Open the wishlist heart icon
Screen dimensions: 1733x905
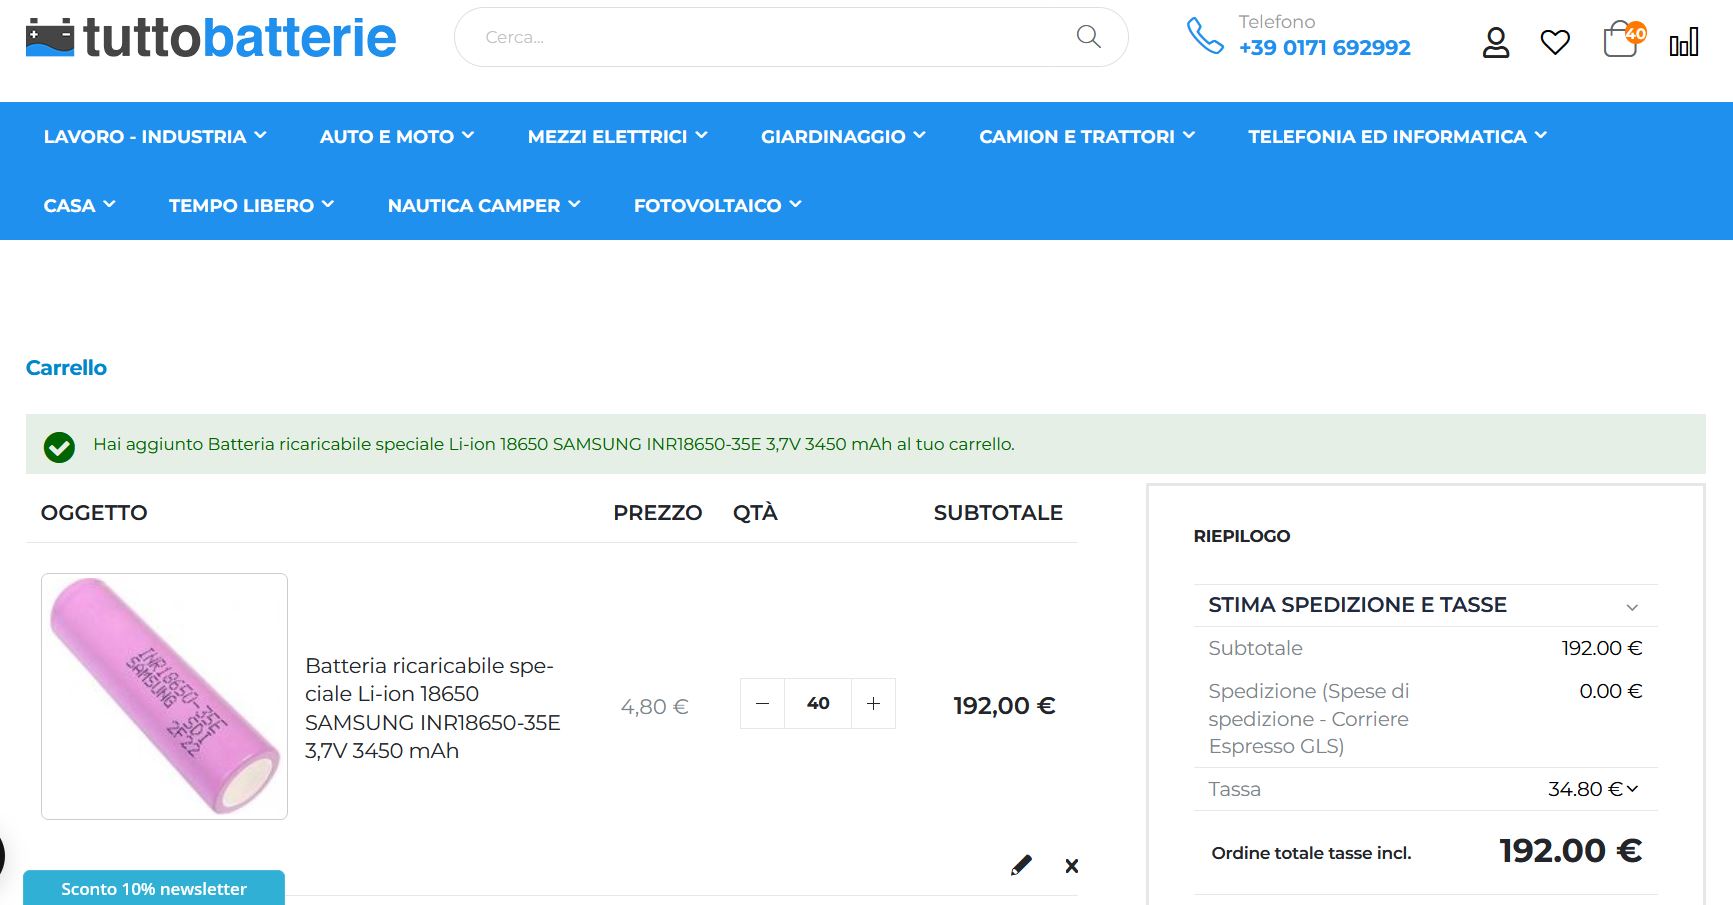[x=1555, y=42]
